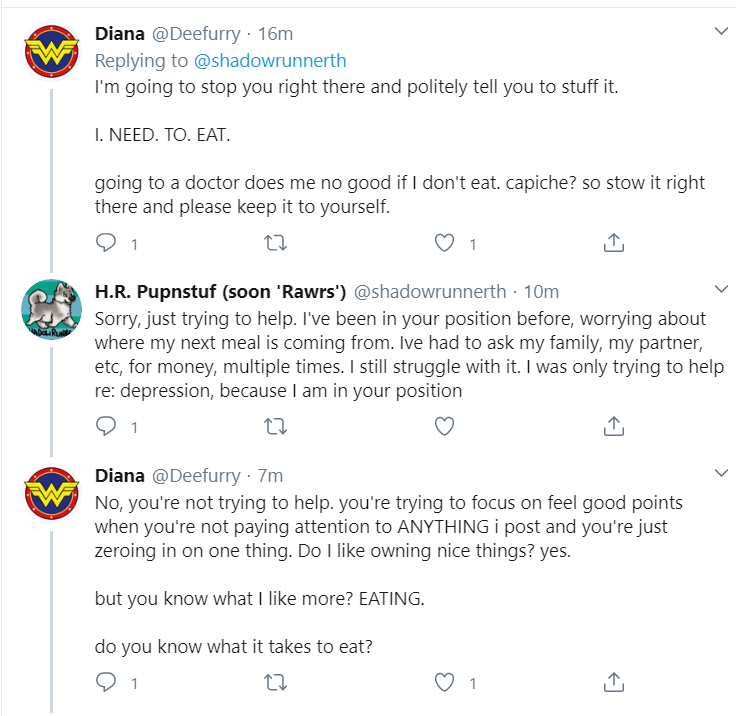Open more options on Diana's 16m tweet
Viewport: 736px width, 716px height.
point(721,31)
